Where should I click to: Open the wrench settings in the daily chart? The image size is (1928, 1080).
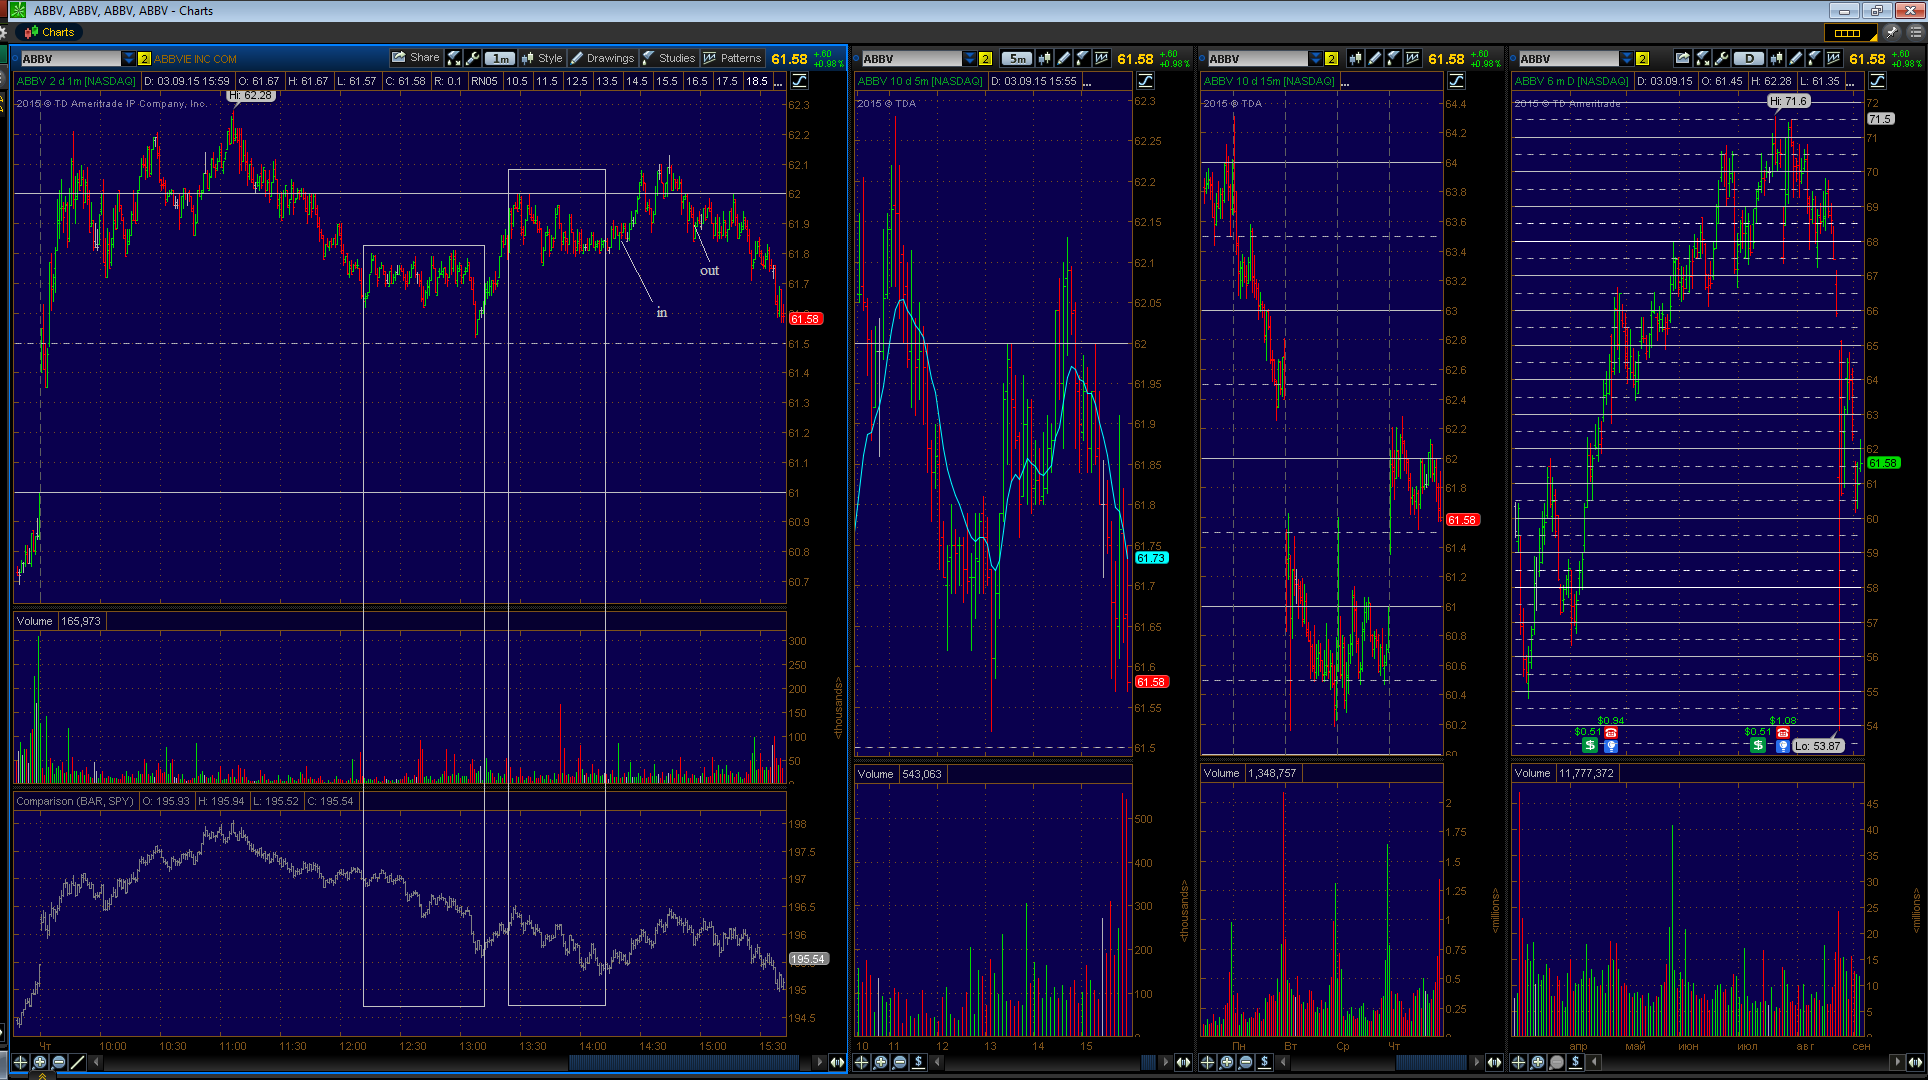pos(1721,59)
